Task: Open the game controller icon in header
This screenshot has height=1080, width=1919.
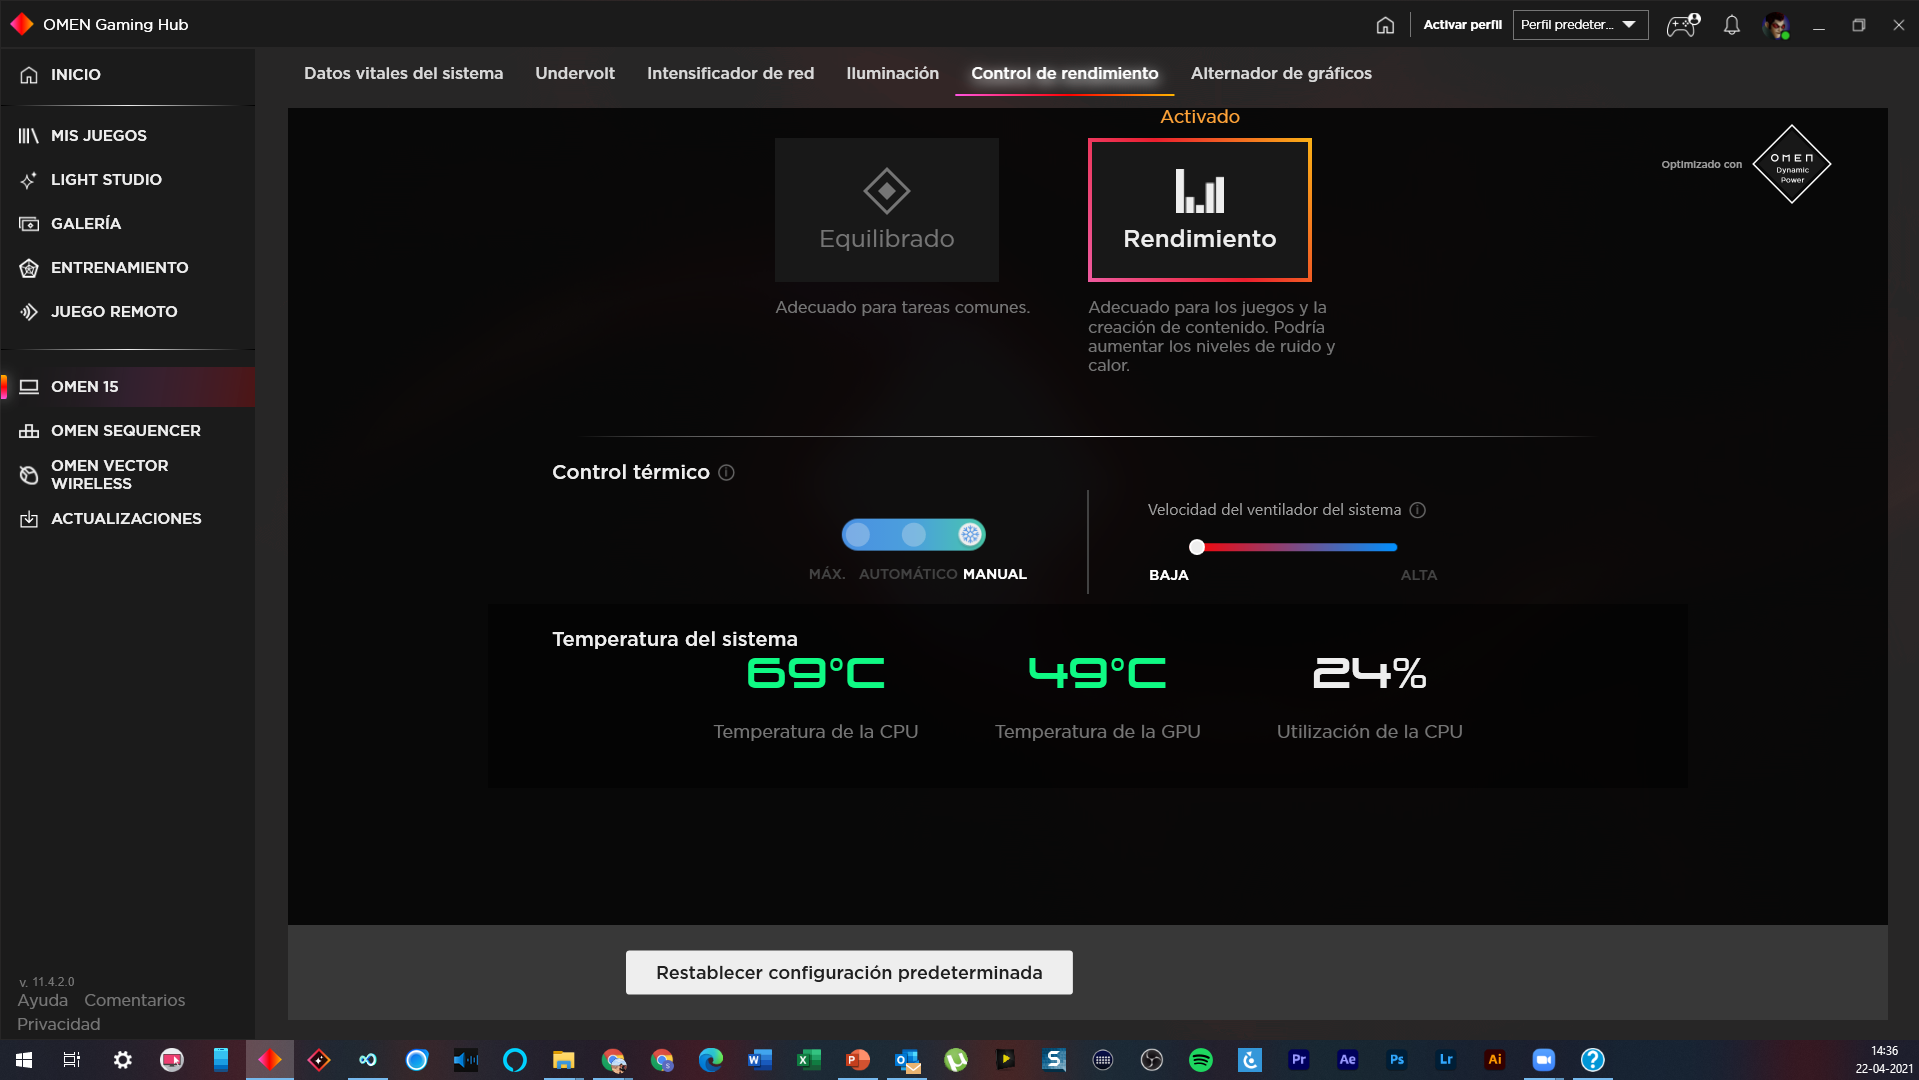Action: tap(1682, 25)
